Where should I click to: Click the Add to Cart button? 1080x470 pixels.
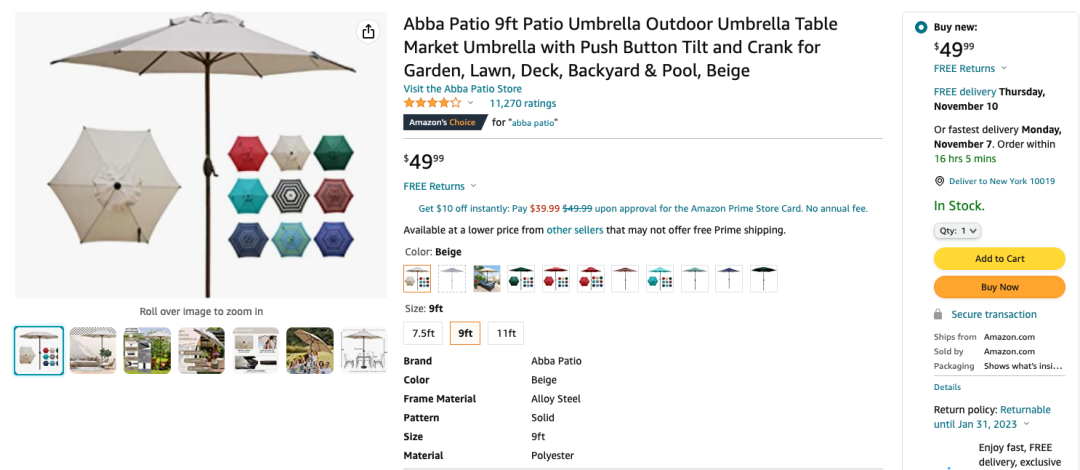(x=999, y=258)
